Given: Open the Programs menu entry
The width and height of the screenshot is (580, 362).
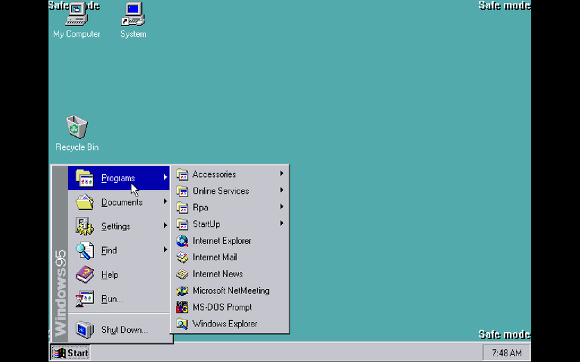Looking at the screenshot, I should click(119, 178).
